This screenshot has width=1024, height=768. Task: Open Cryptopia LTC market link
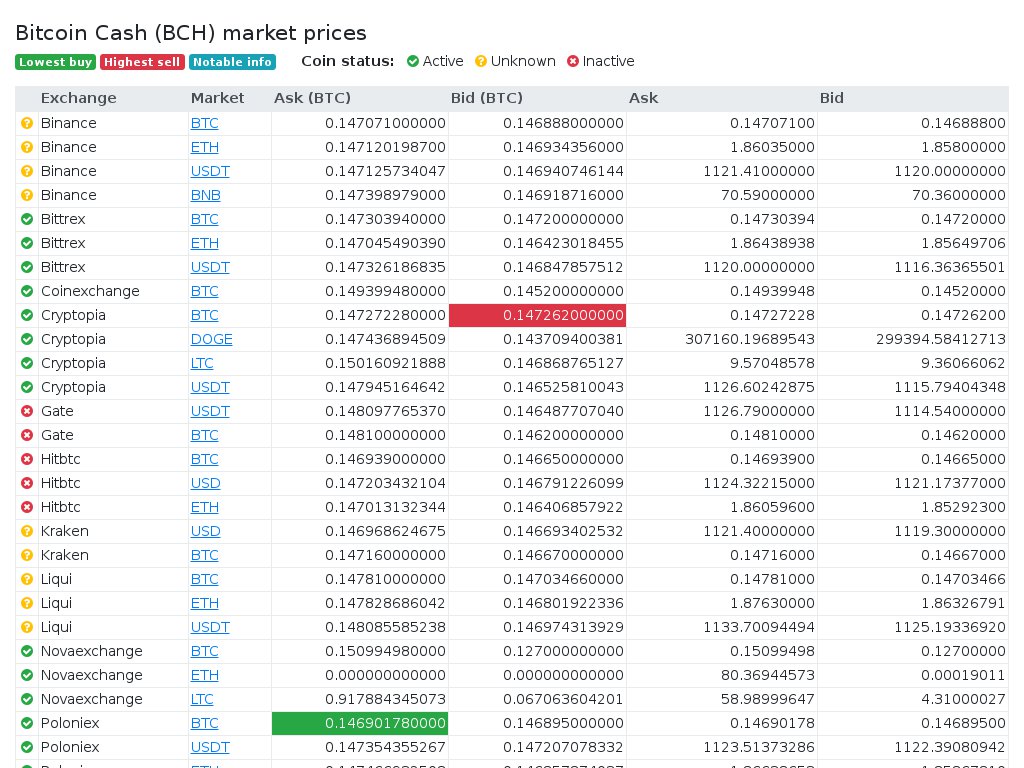202,363
